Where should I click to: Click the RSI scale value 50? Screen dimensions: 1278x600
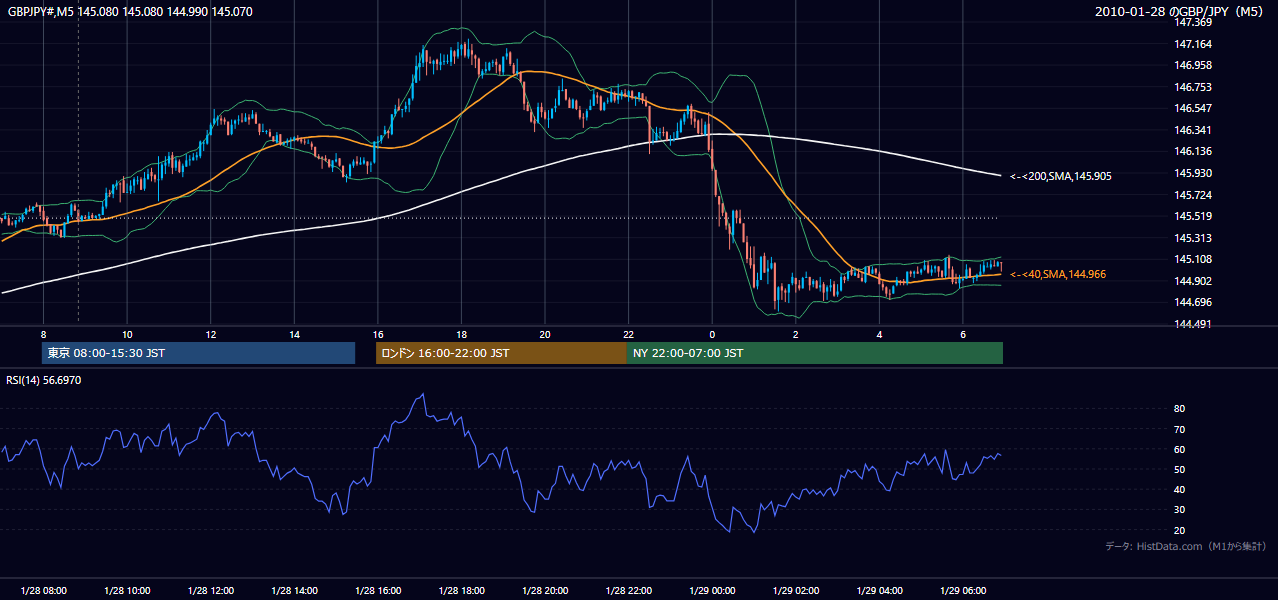1179,470
